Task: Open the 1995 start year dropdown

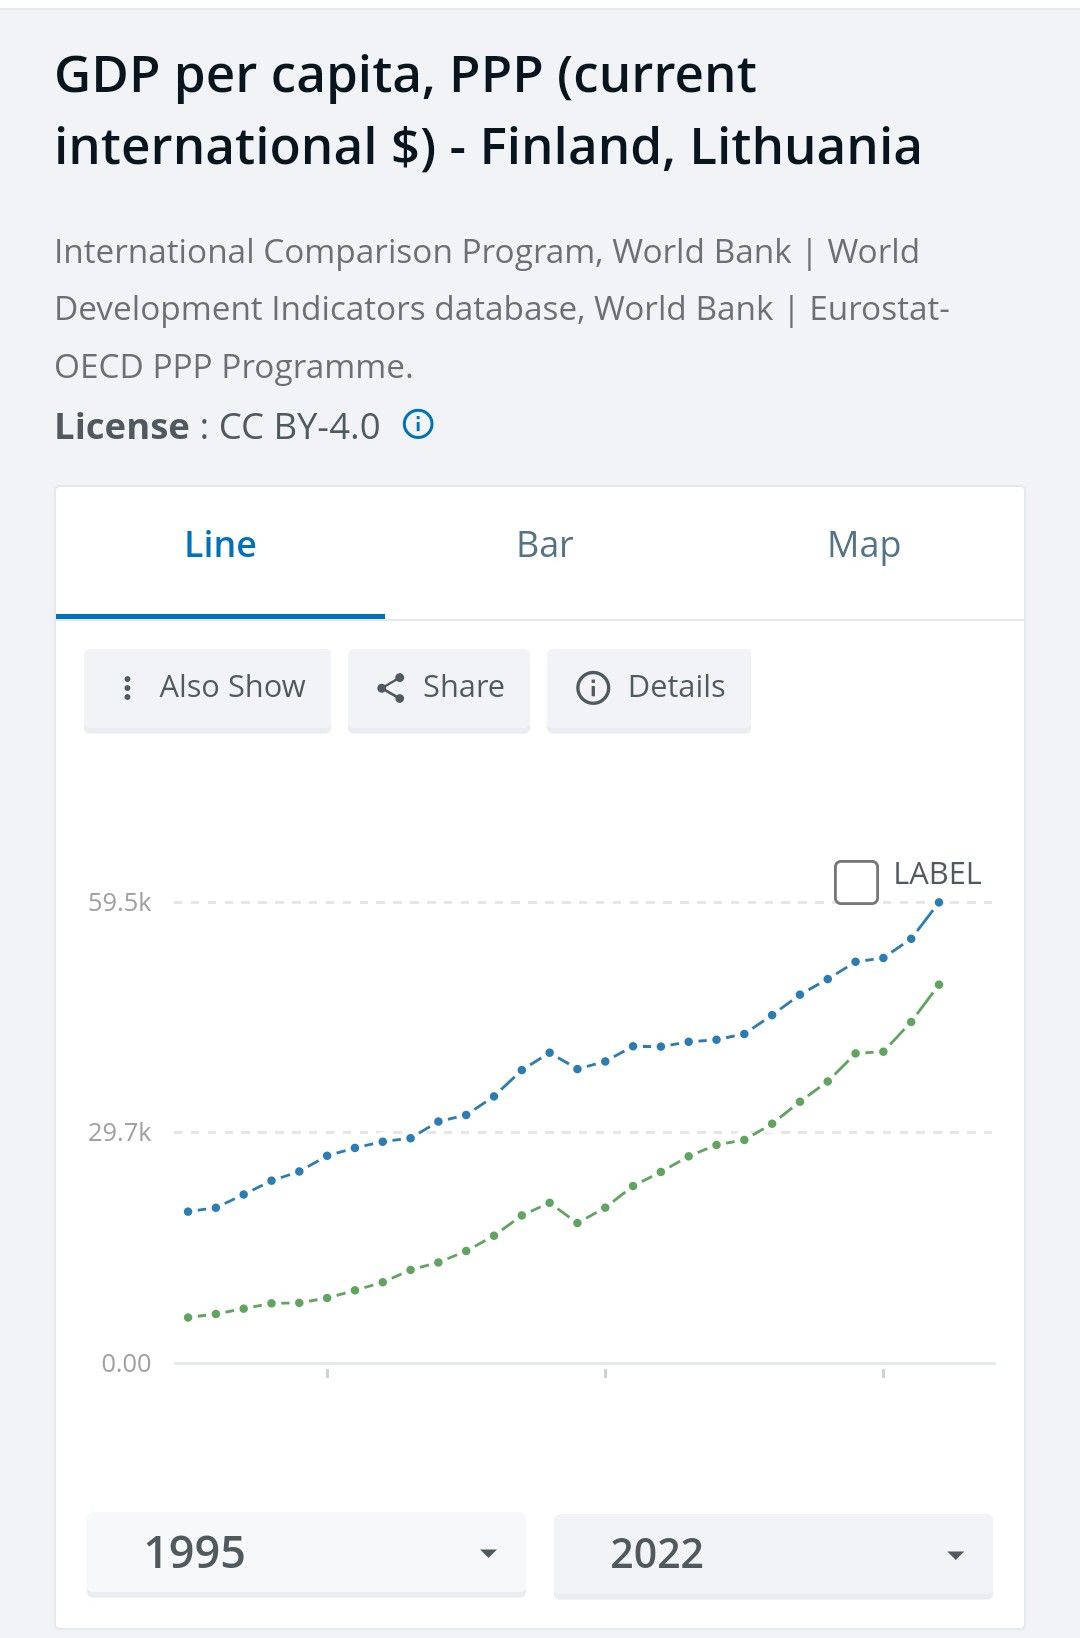Action: 306,1553
